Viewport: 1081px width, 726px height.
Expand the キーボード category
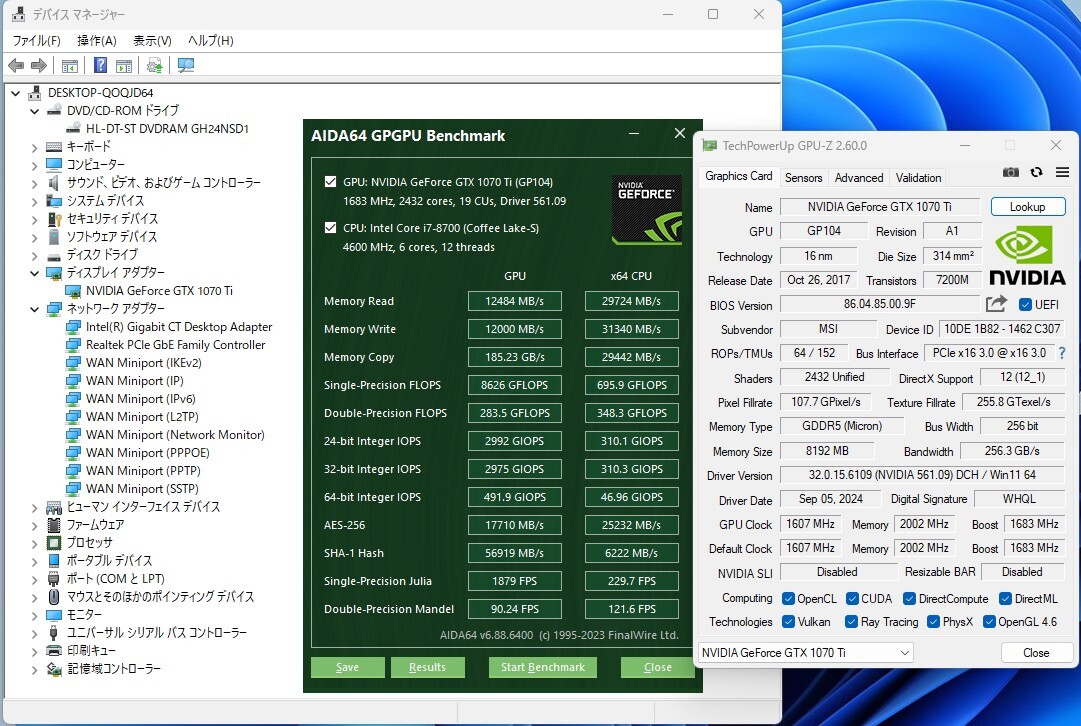tap(34, 147)
